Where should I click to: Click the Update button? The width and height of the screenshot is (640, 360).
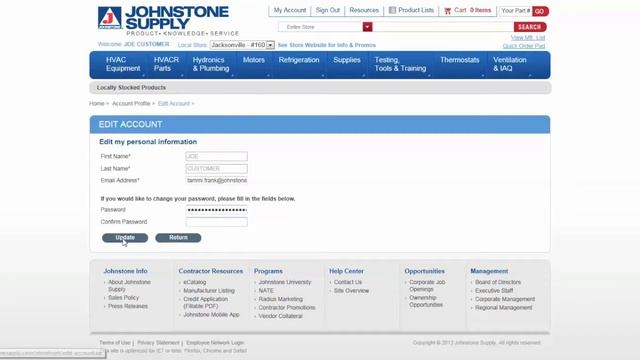[x=125, y=238]
